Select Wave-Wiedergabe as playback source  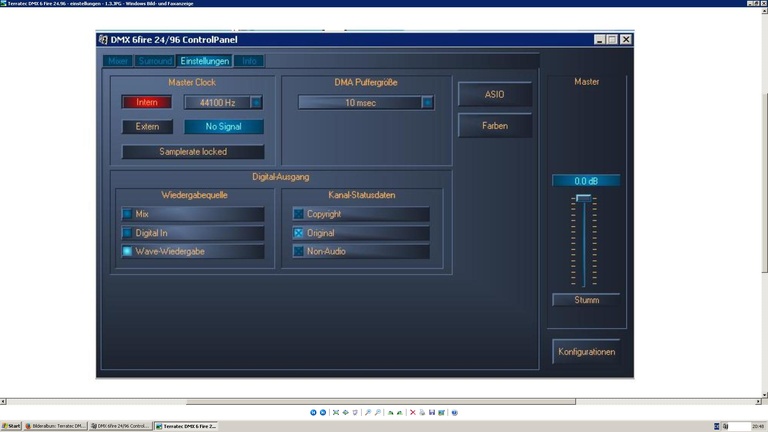(x=127, y=251)
